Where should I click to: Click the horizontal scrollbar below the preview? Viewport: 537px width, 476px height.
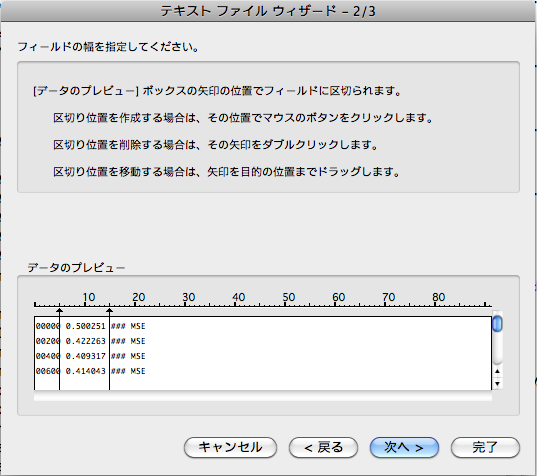tap(263, 397)
